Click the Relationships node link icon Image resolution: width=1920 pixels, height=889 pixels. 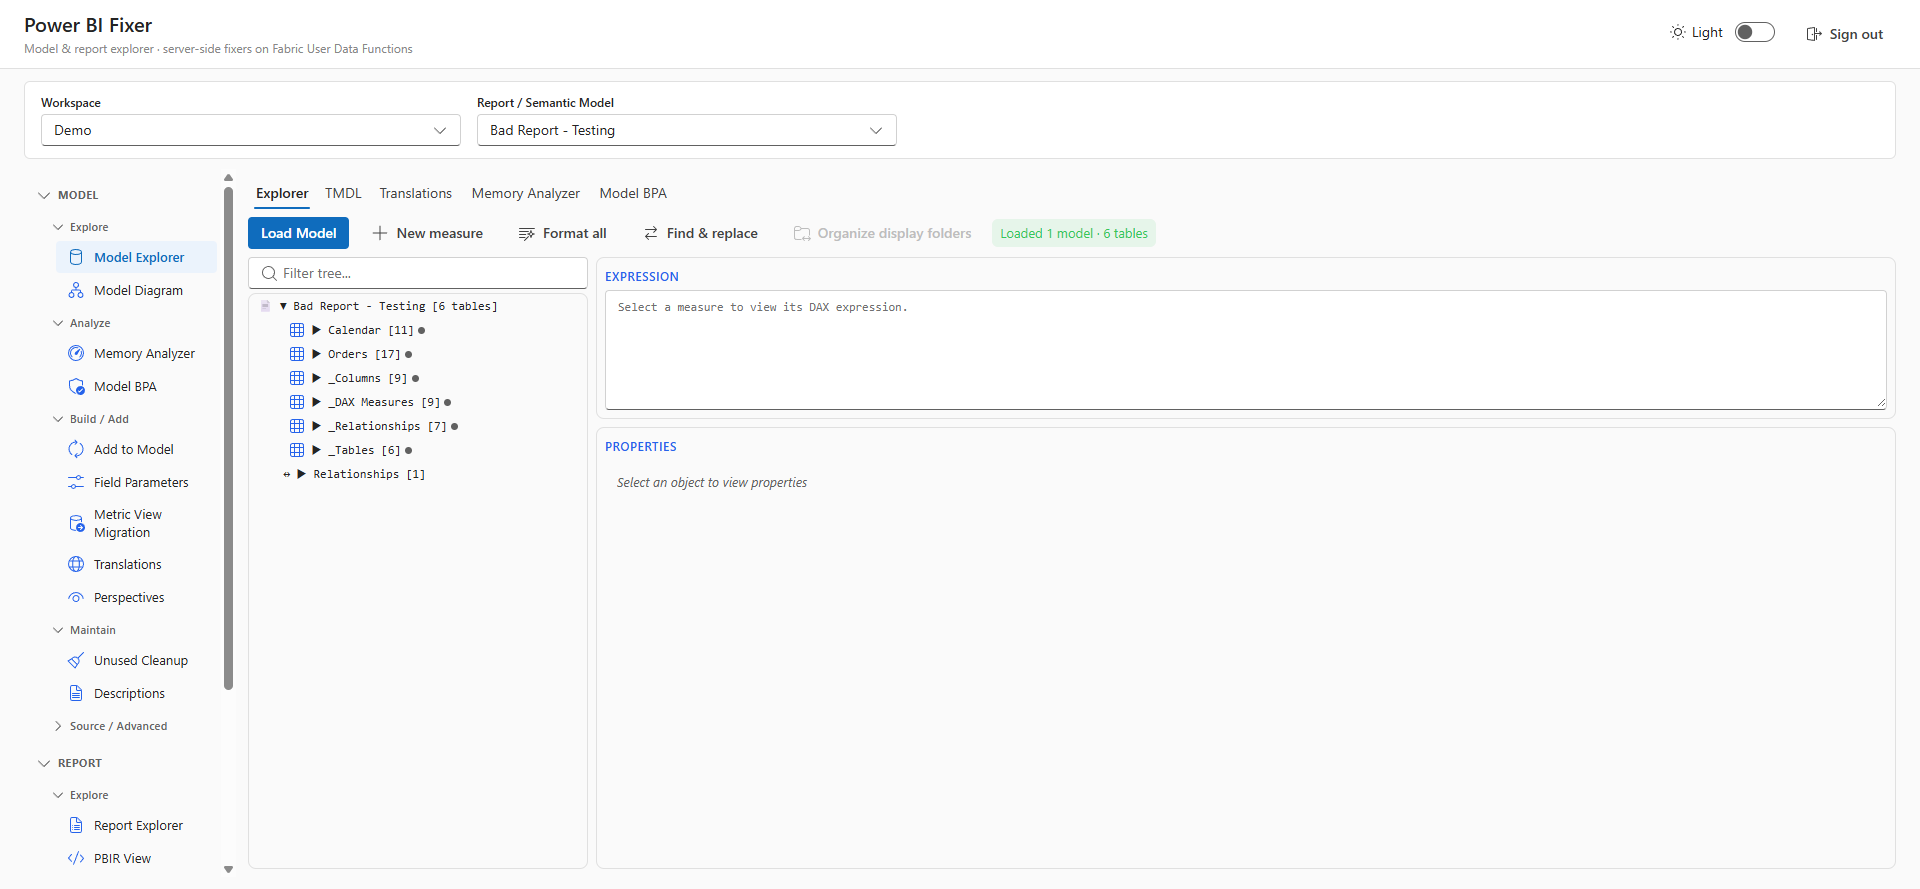coord(287,474)
